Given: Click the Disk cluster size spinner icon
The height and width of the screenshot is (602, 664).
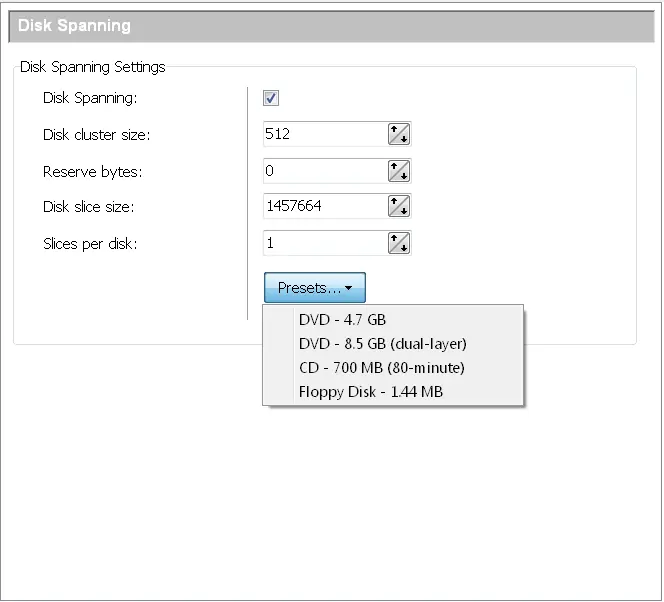Looking at the screenshot, I should [x=398, y=134].
